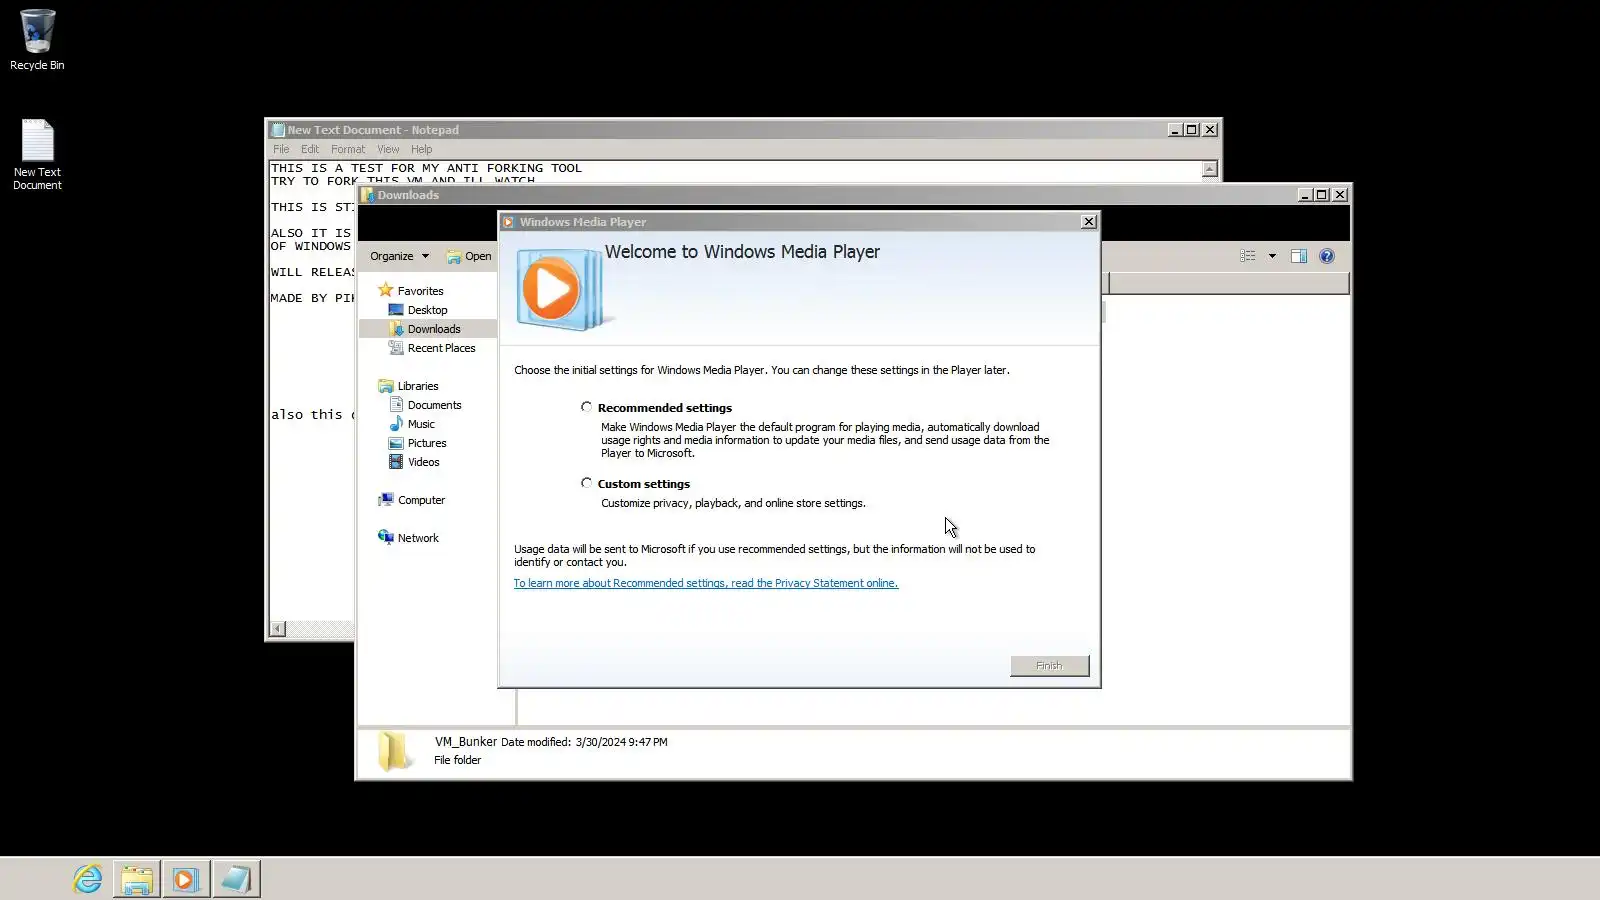Open the Privacy Statement online link
Screen dimensions: 1600x900
point(706,583)
